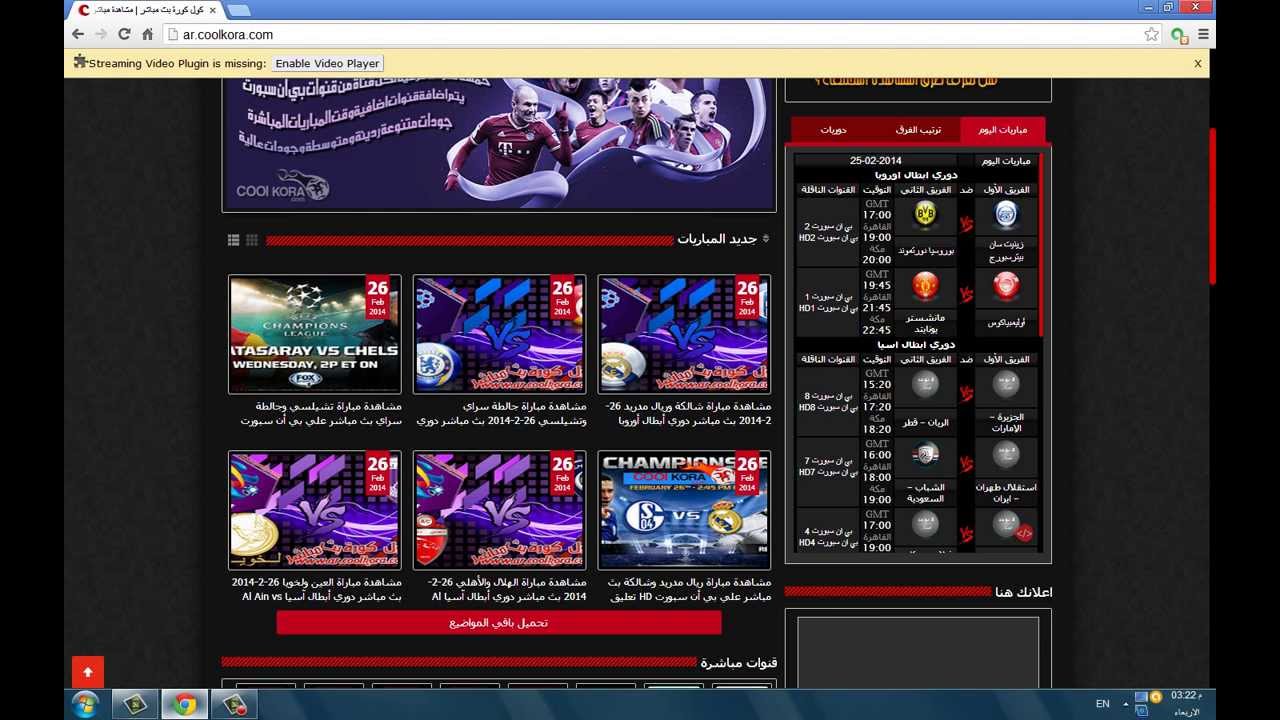The width and height of the screenshot is (1280, 720).
Task: Go forward with the browser forward arrow
Action: (x=101, y=34)
